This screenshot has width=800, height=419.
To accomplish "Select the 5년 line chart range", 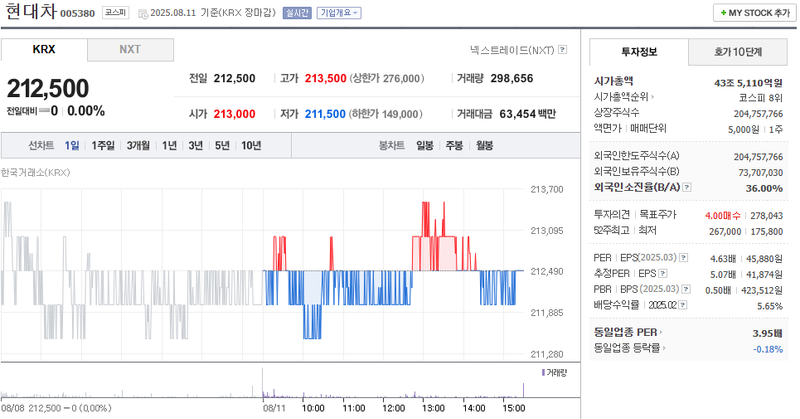I will (x=222, y=145).
